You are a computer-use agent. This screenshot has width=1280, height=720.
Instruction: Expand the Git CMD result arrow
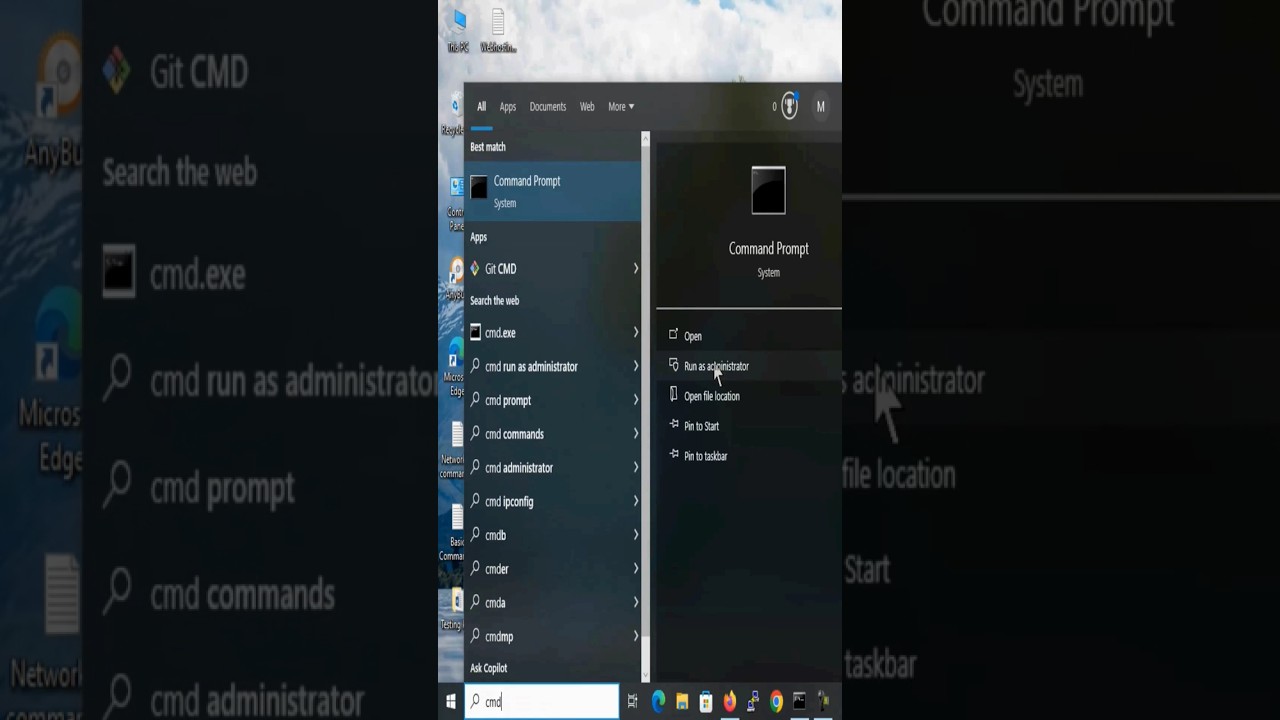[x=635, y=268]
